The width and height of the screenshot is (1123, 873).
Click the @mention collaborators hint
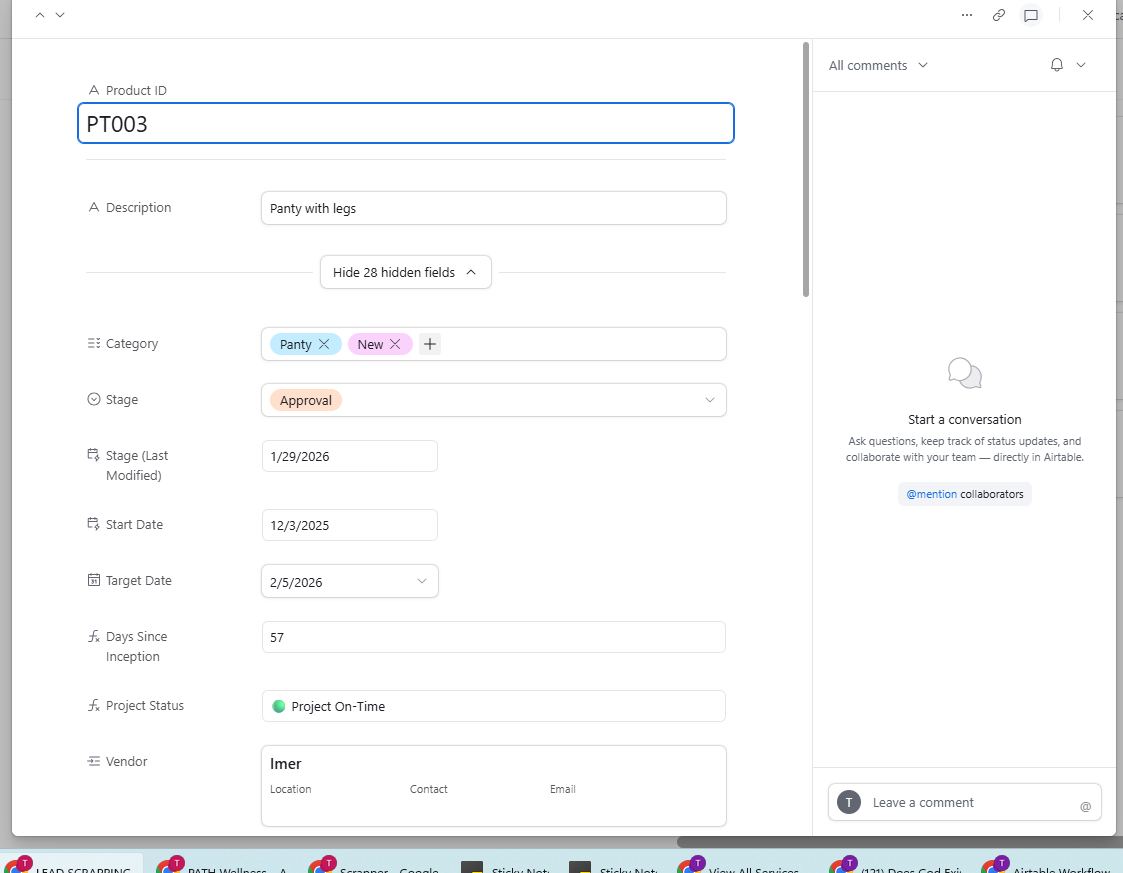(x=965, y=494)
